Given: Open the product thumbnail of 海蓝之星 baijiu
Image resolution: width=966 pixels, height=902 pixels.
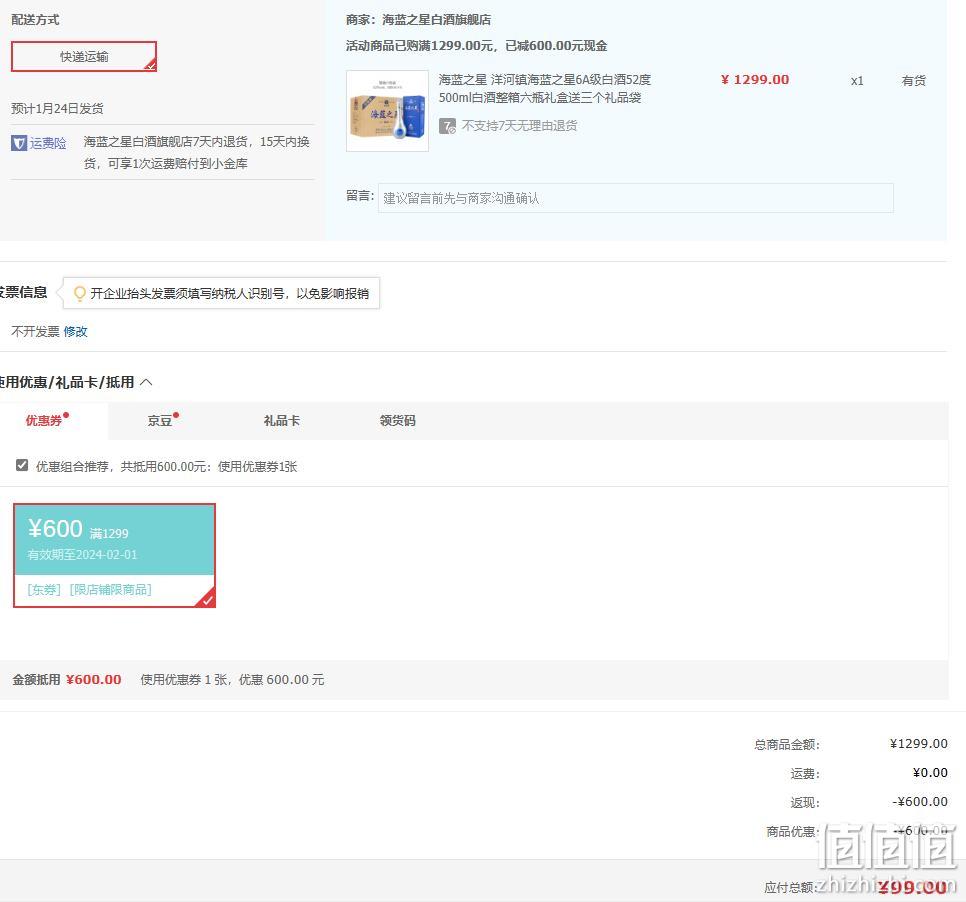Looking at the screenshot, I should 388,111.
